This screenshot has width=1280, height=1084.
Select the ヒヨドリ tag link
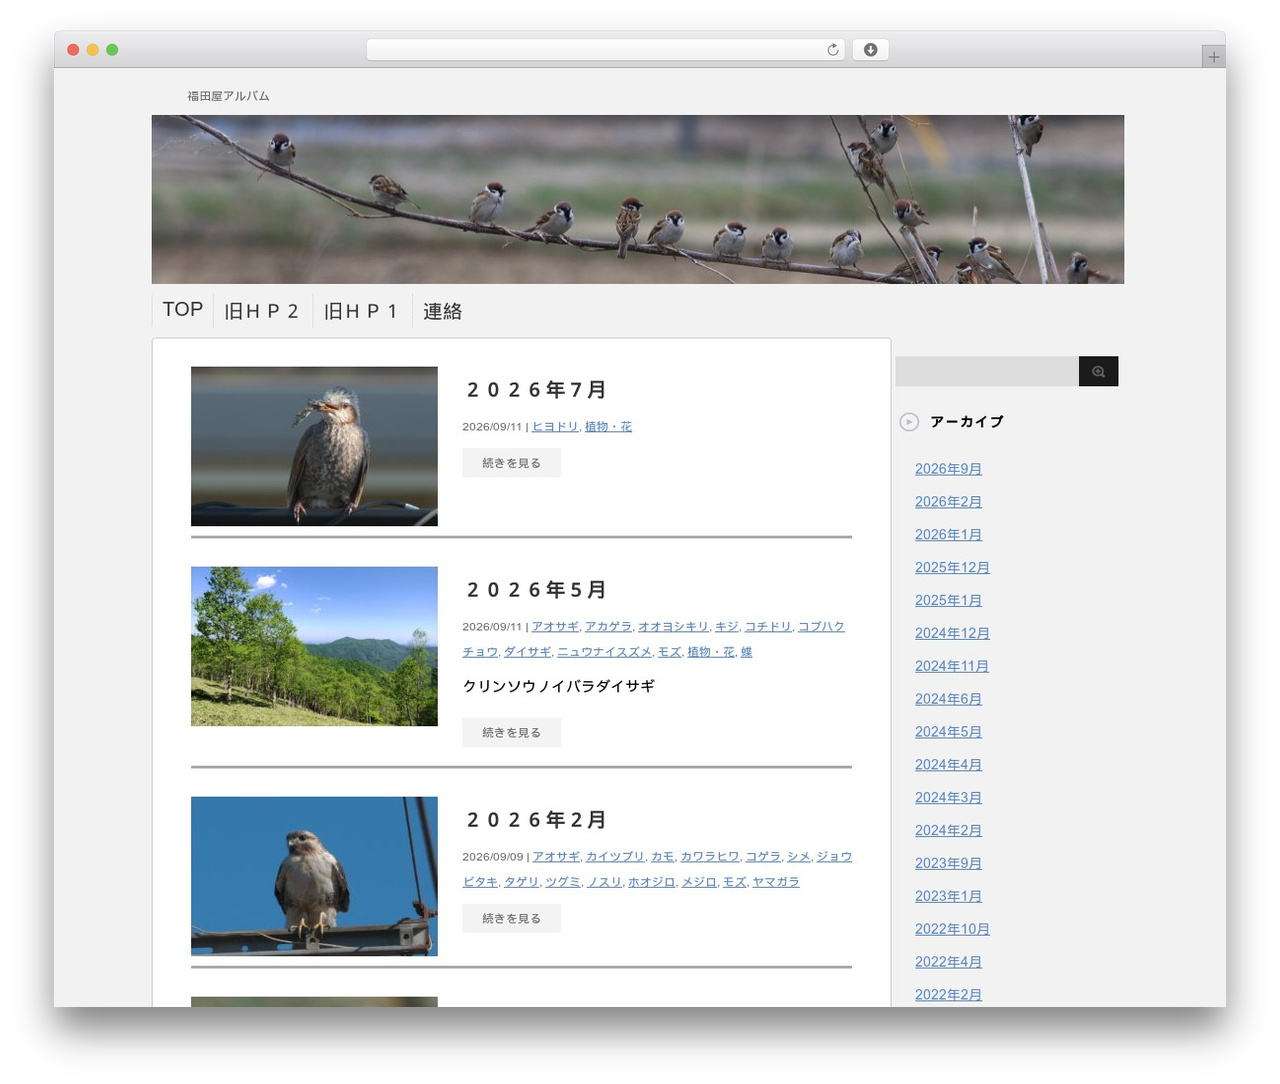click(x=555, y=427)
